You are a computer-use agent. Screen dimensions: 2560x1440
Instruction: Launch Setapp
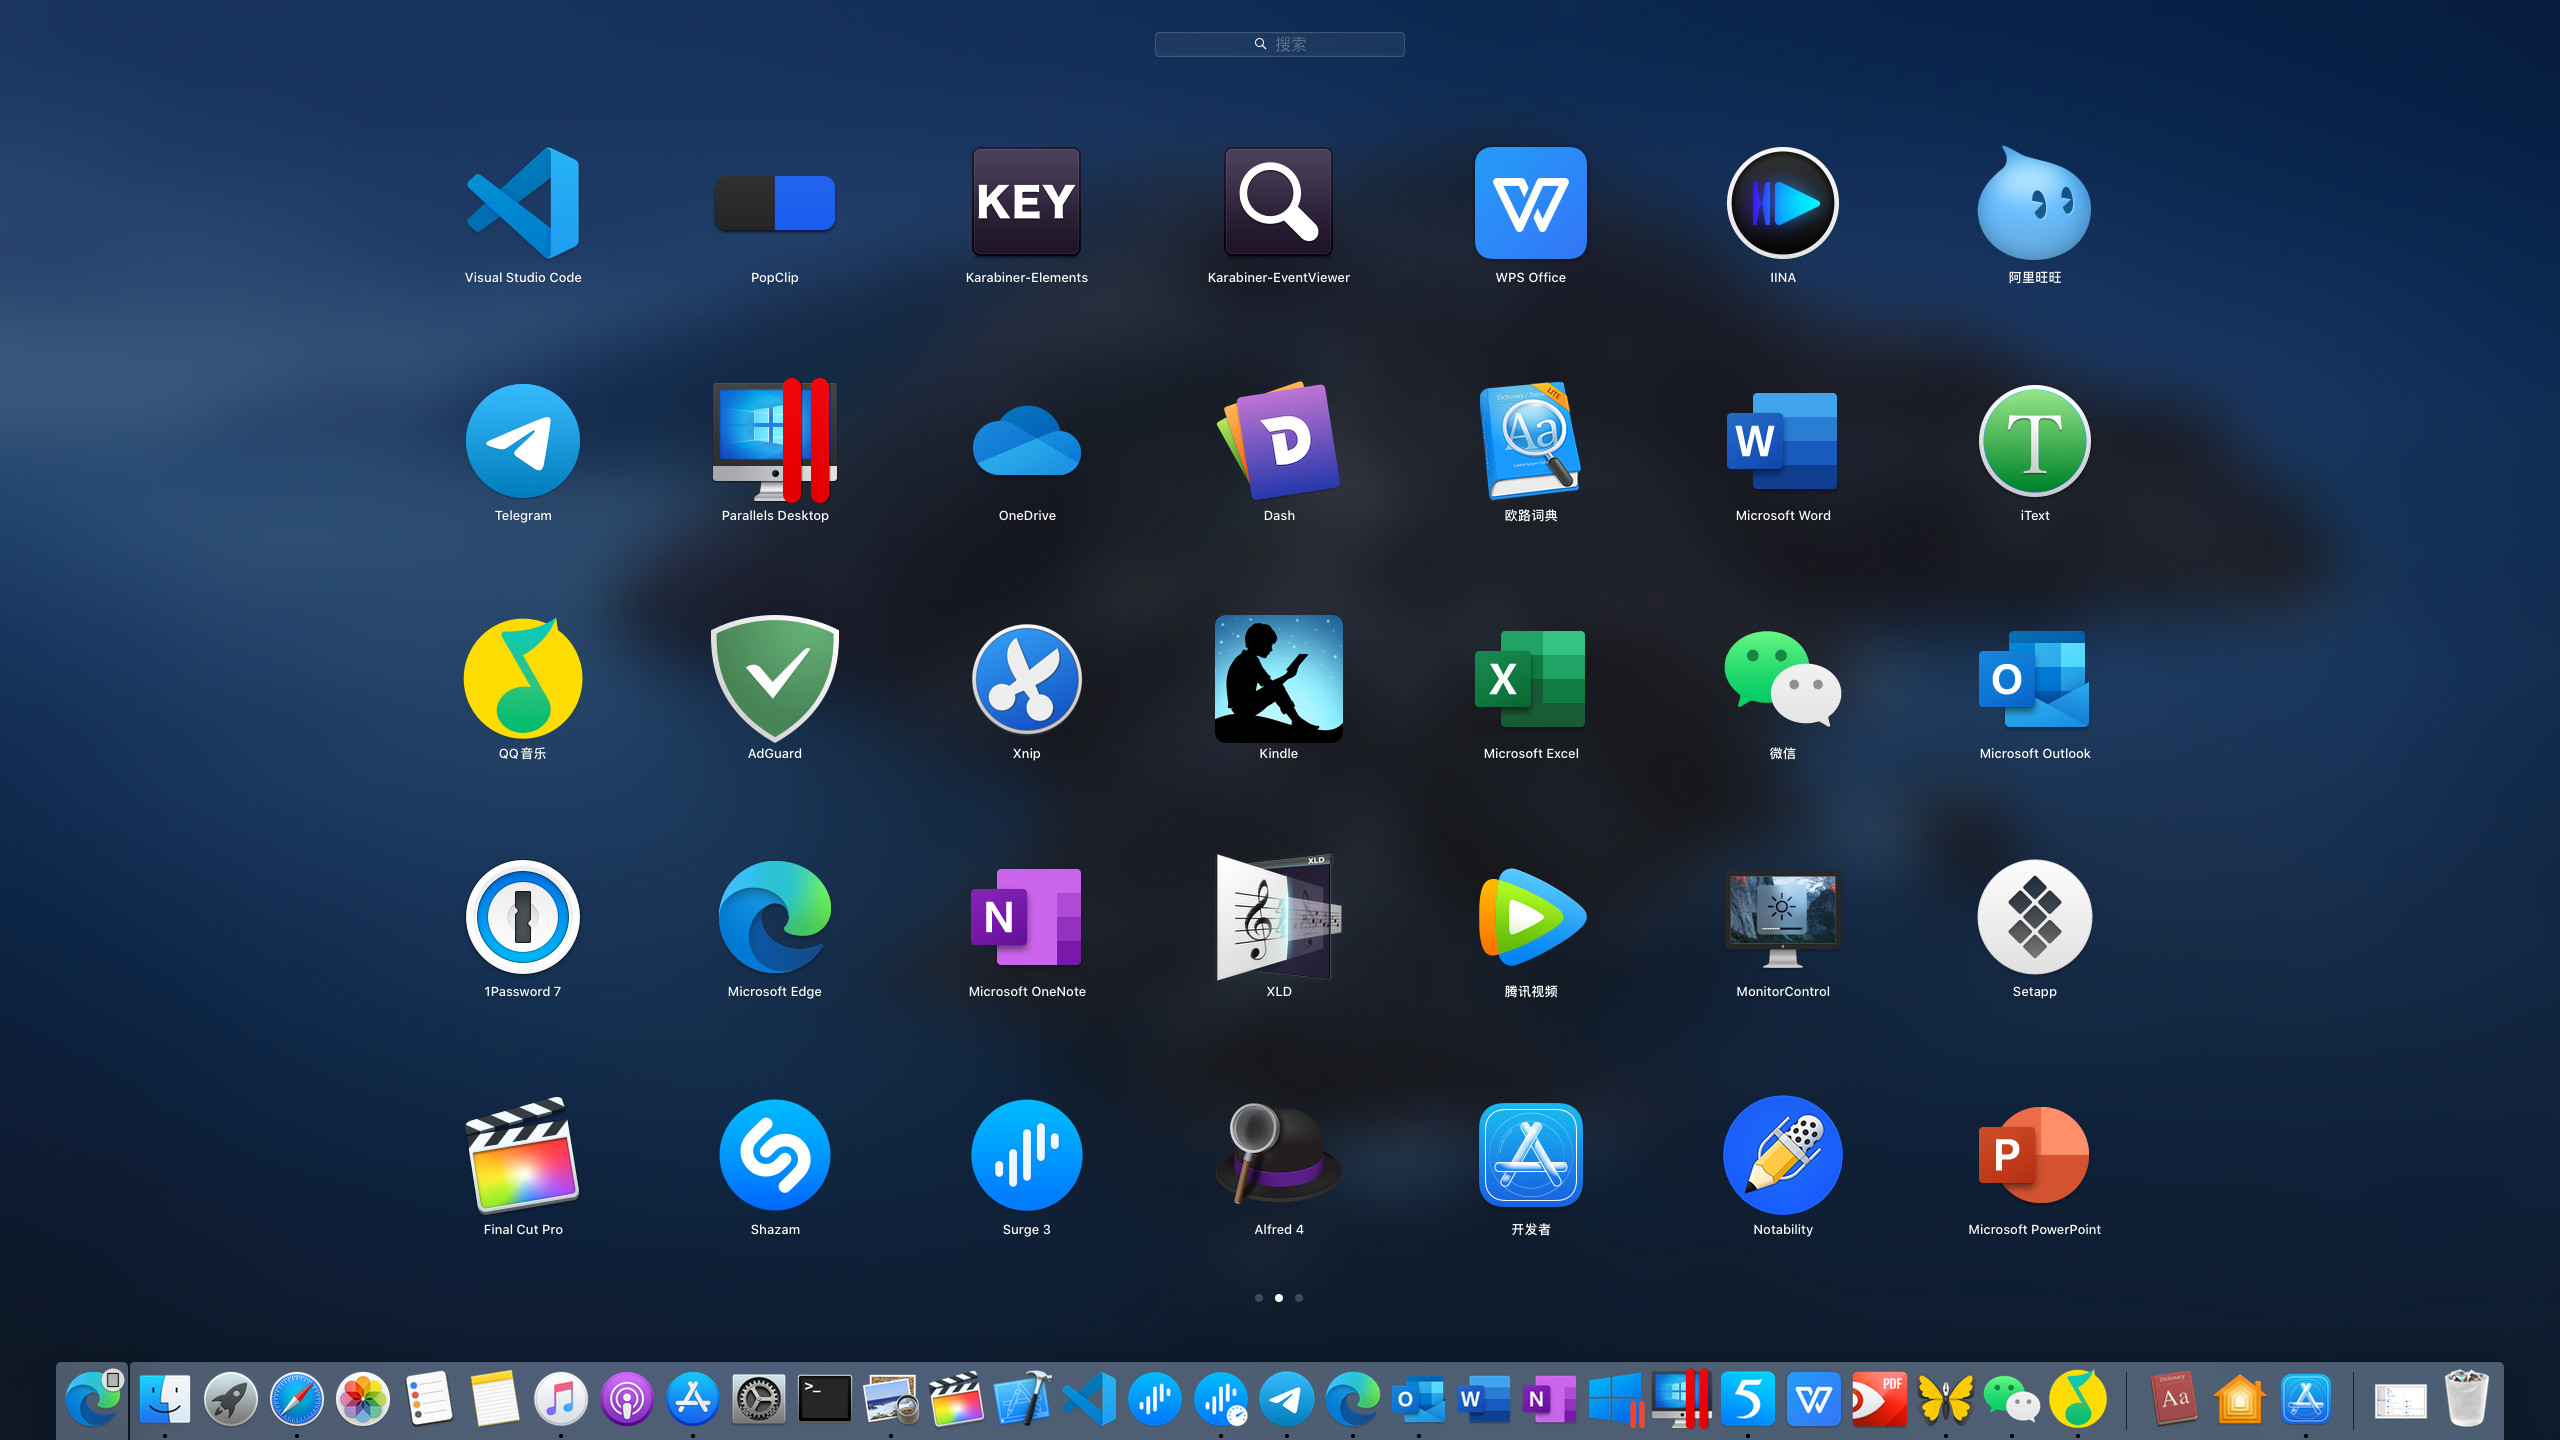[2035, 917]
